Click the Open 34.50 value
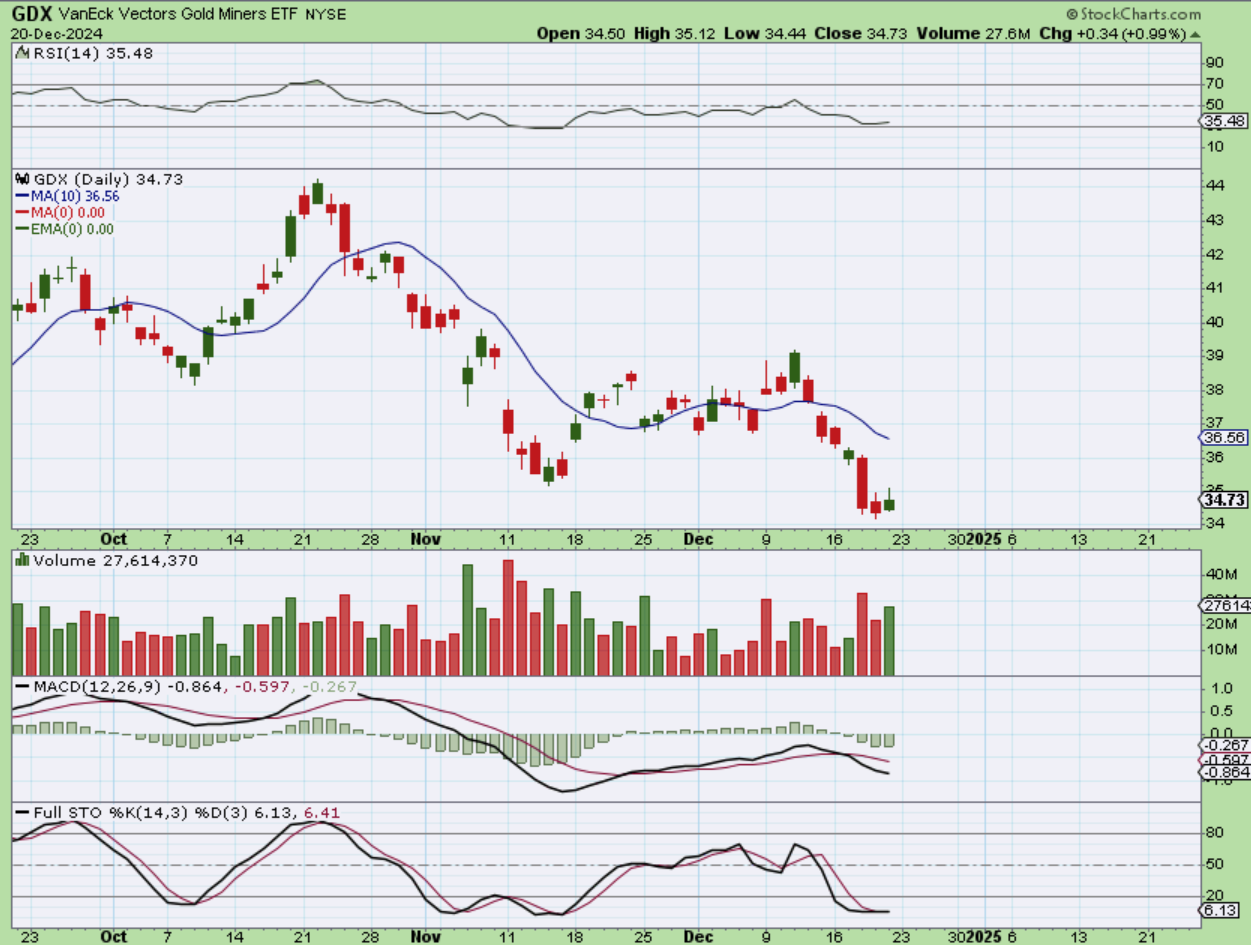This screenshot has width=1251, height=945. coord(583,33)
